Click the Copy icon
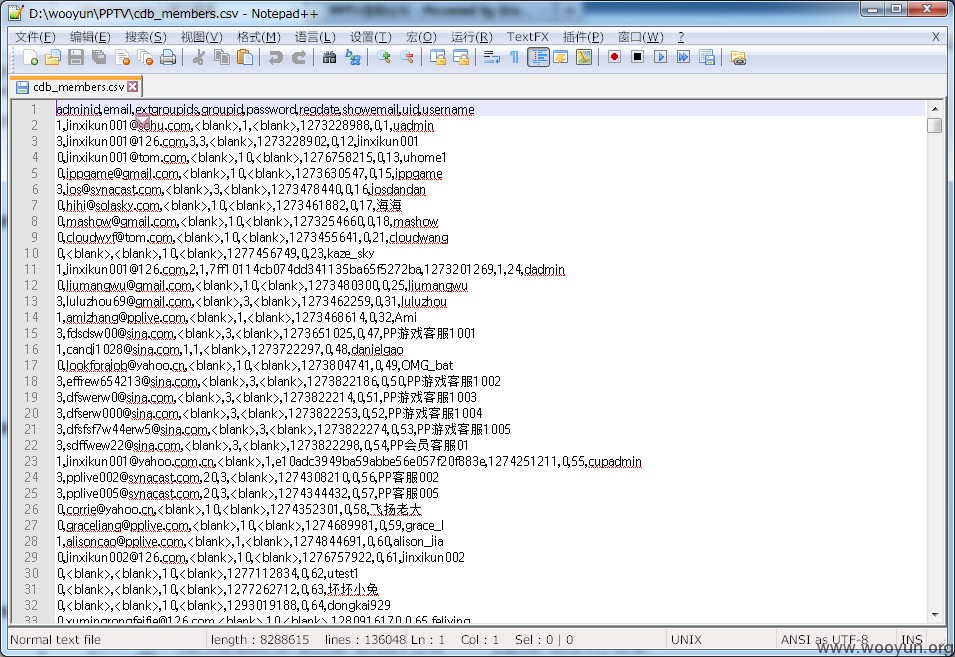 click(222, 58)
